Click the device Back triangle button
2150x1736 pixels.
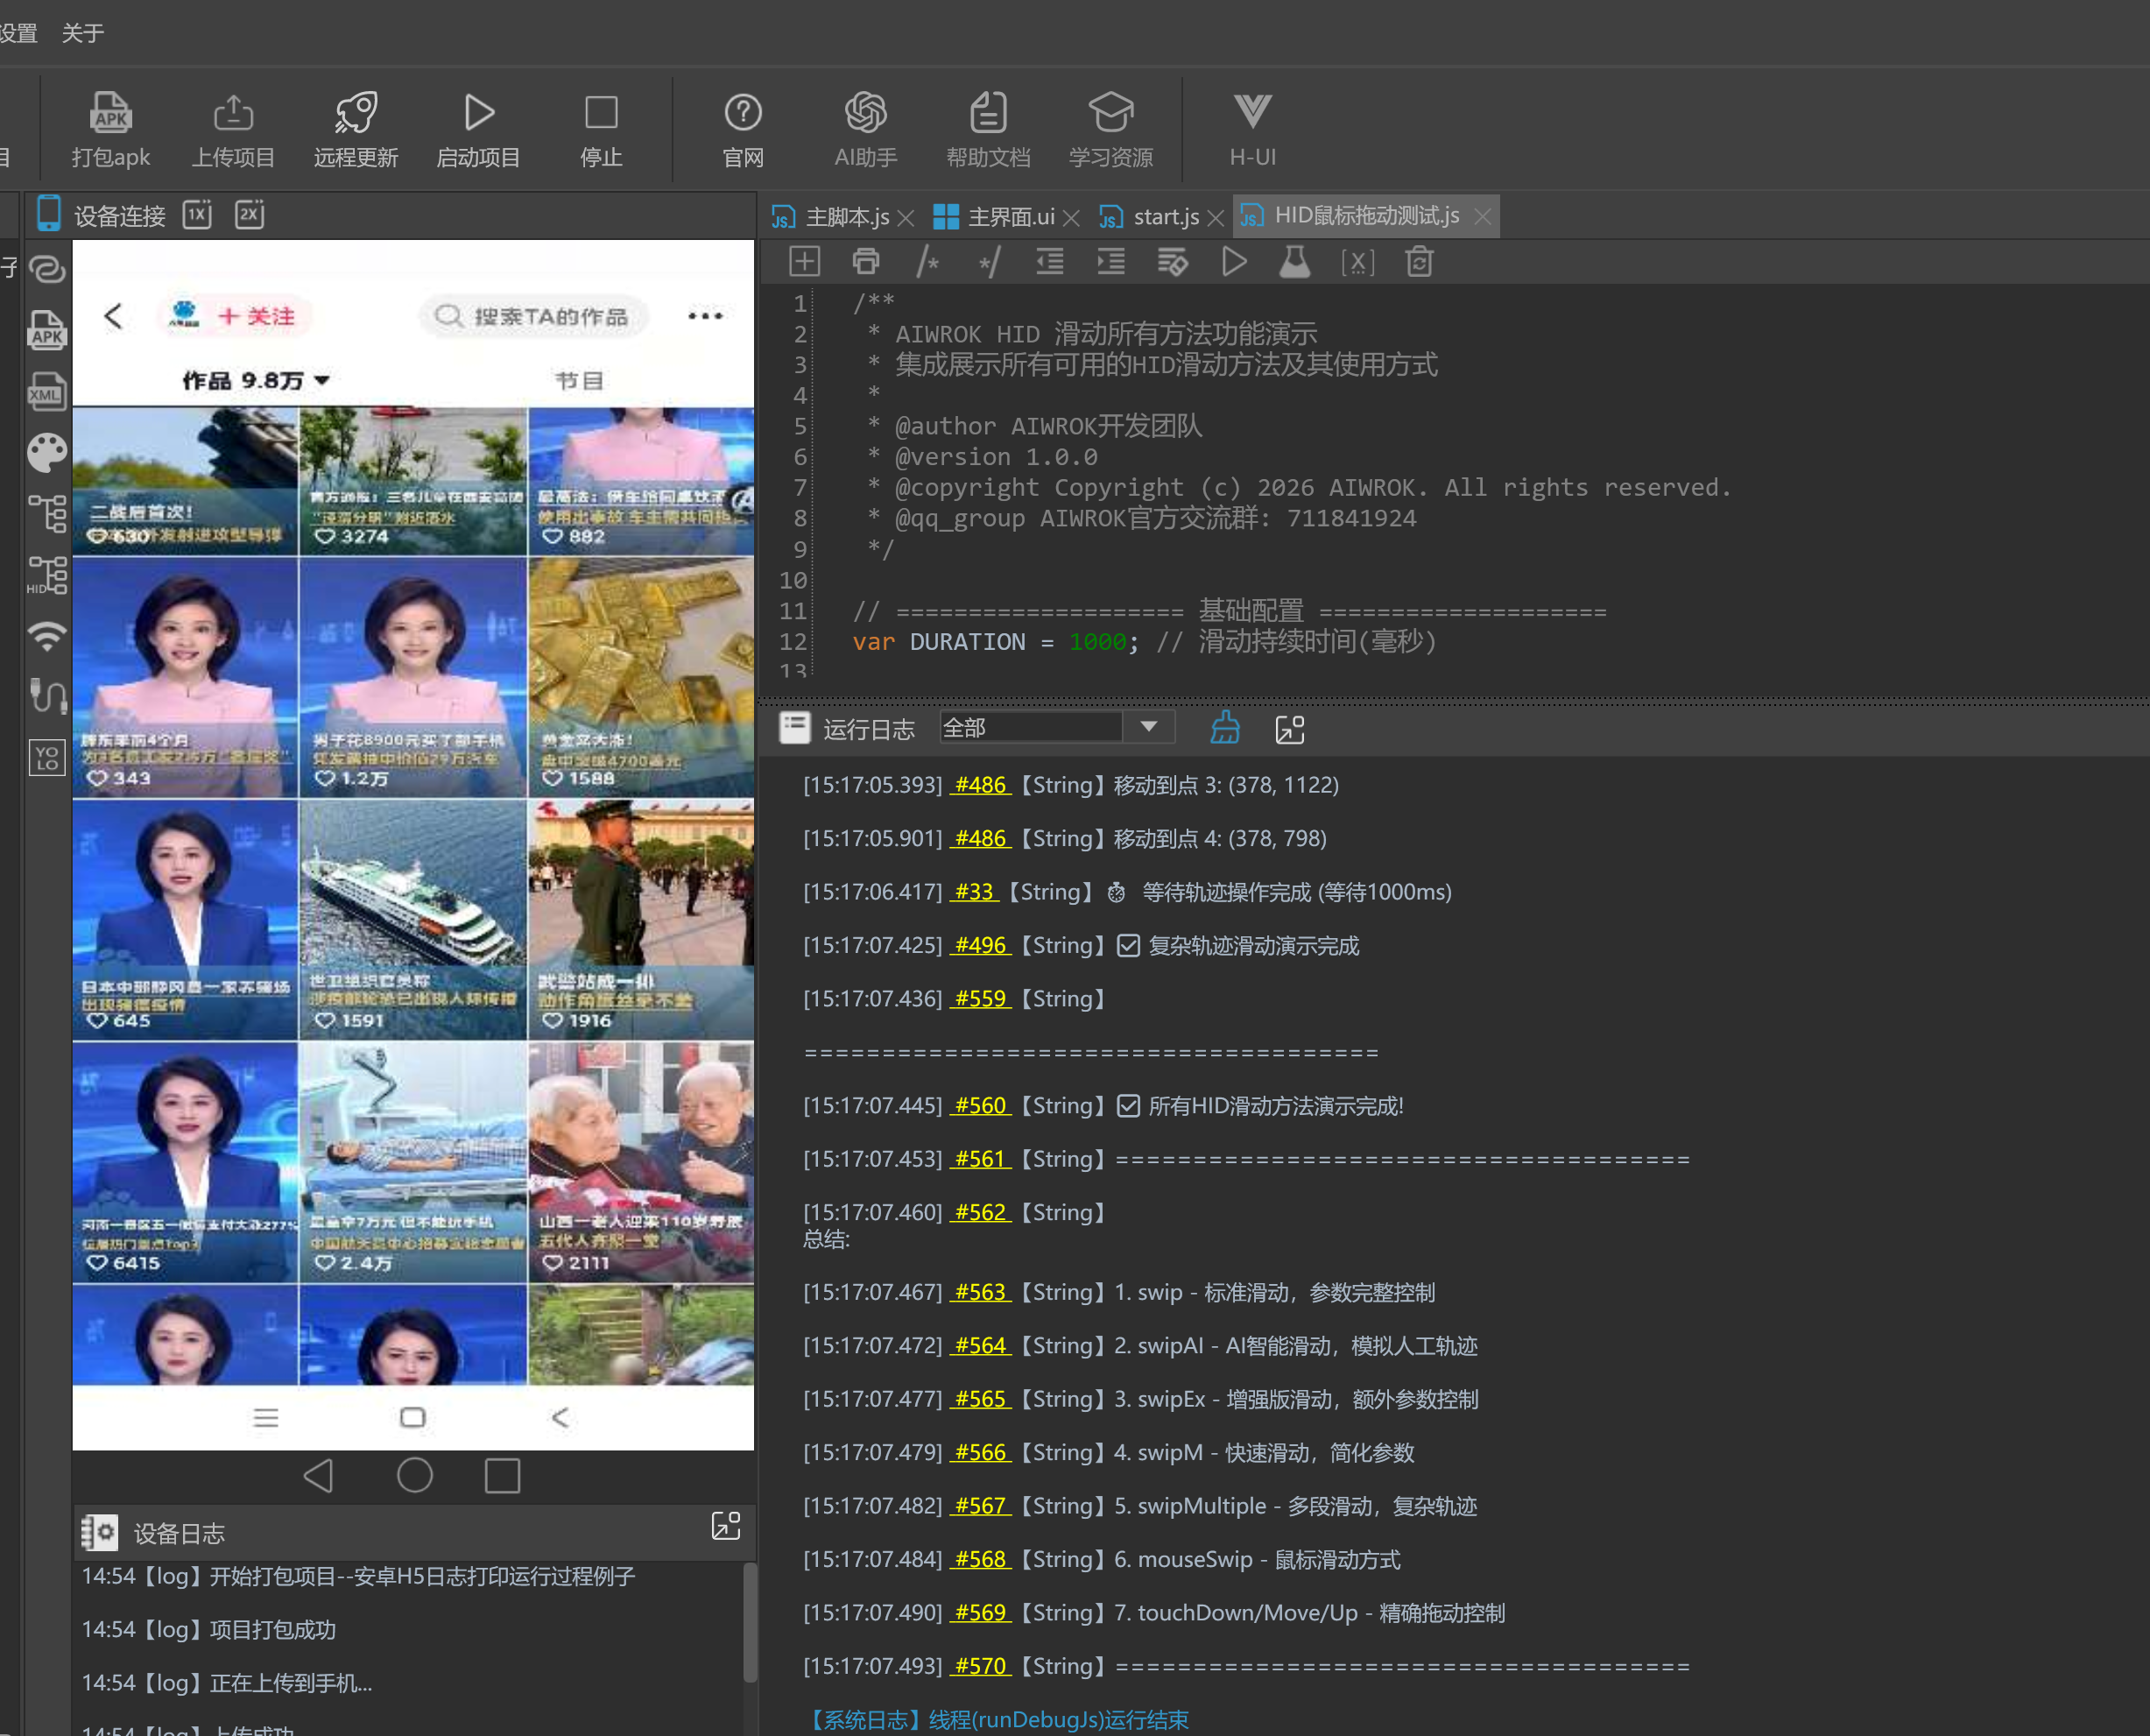pos(319,1475)
